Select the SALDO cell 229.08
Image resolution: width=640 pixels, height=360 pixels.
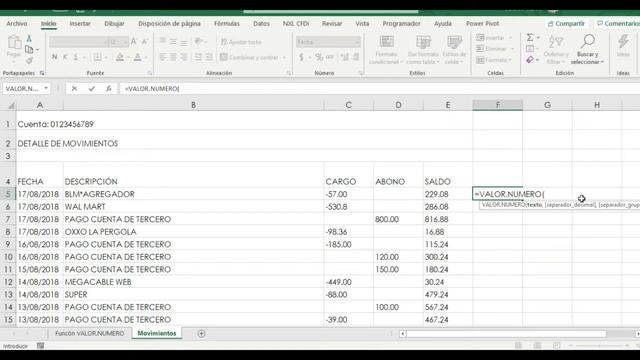click(x=448, y=194)
